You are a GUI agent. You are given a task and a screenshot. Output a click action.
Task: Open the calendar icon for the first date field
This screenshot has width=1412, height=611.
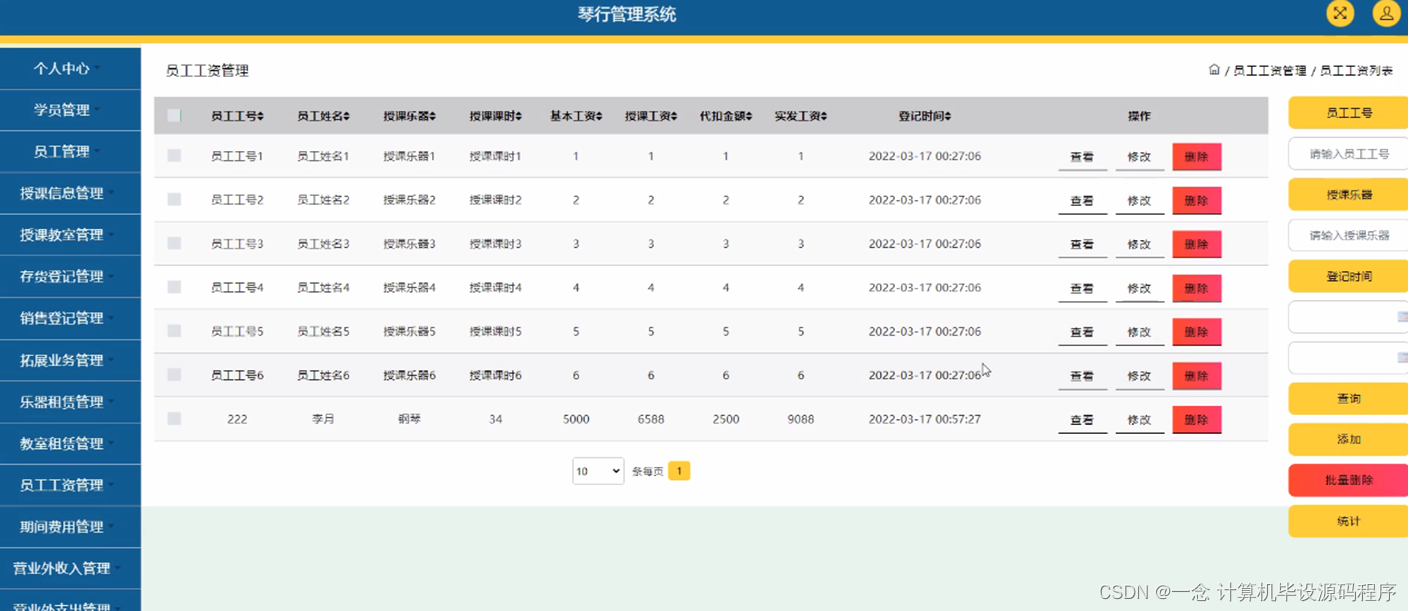[x=1404, y=316]
